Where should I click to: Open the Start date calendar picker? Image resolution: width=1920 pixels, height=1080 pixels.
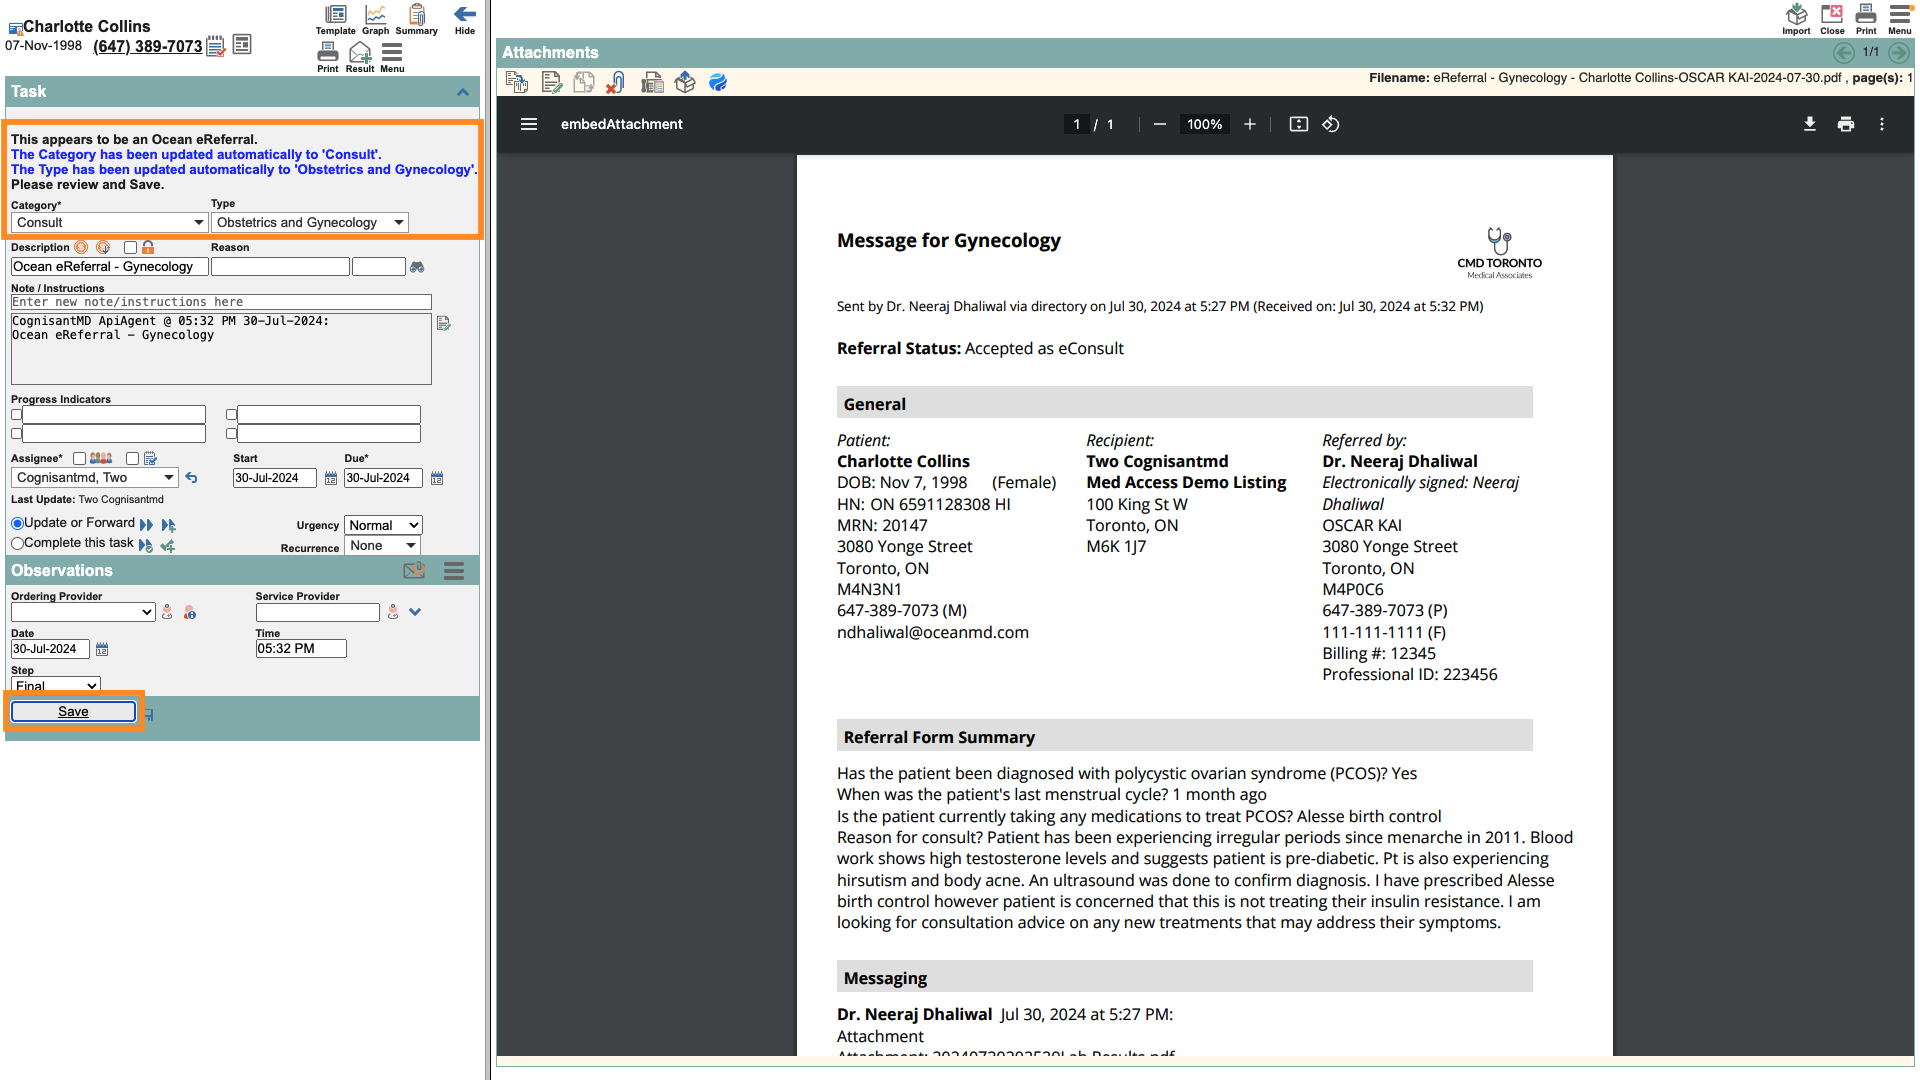pyautogui.click(x=331, y=478)
